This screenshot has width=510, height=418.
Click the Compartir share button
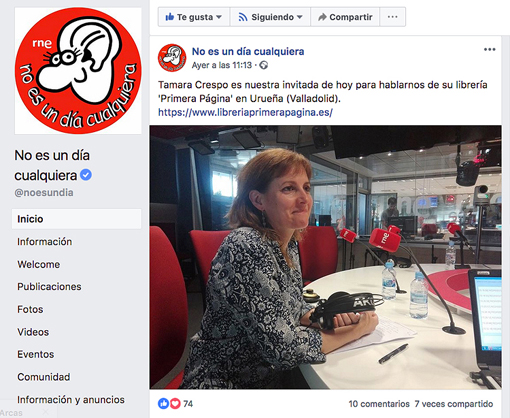[x=345, y=17]
